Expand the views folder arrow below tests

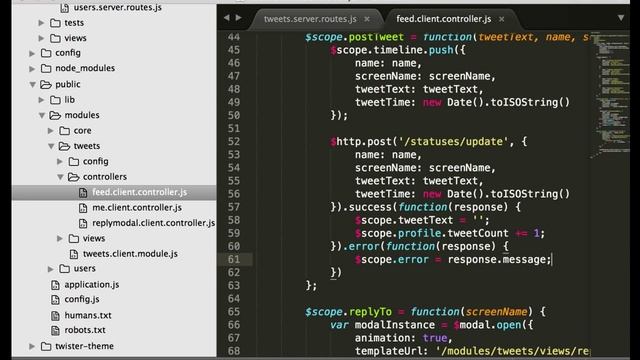coord(41,38)
